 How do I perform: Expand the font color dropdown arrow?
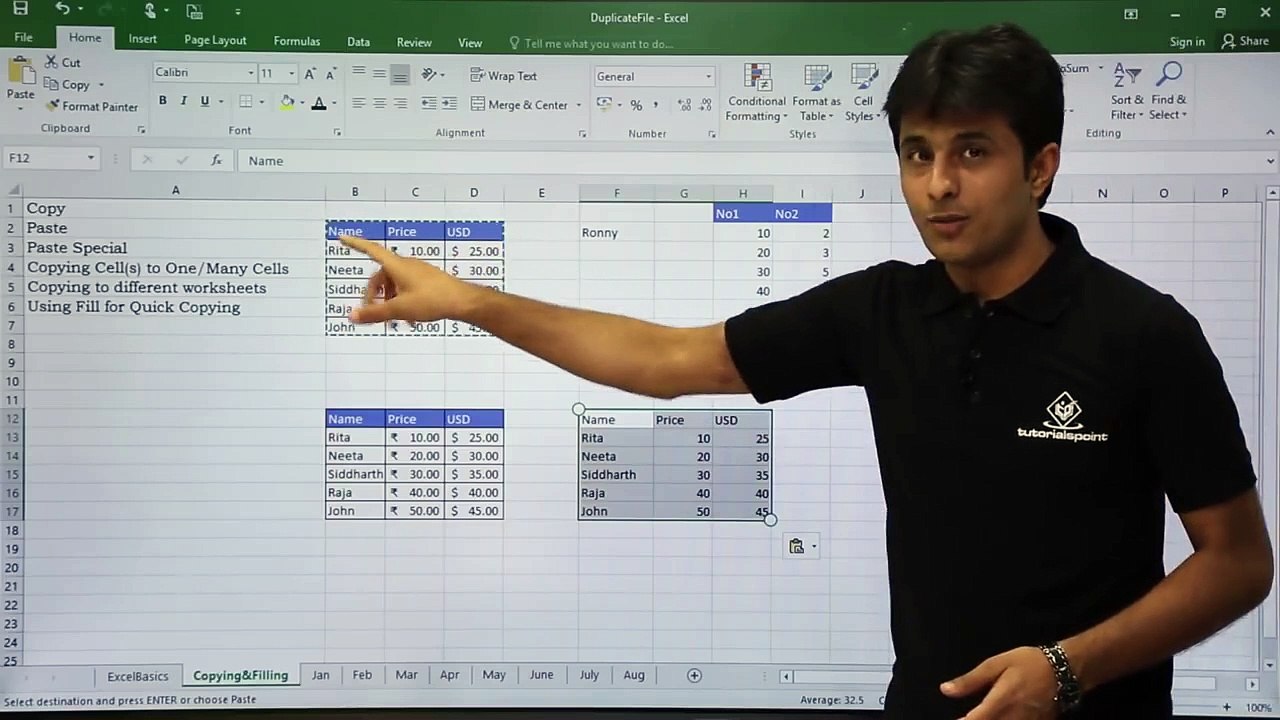(333, 102)
